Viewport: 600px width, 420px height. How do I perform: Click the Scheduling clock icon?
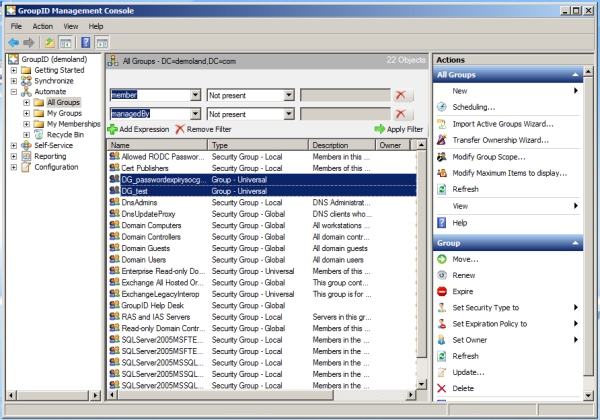[442, 107]
